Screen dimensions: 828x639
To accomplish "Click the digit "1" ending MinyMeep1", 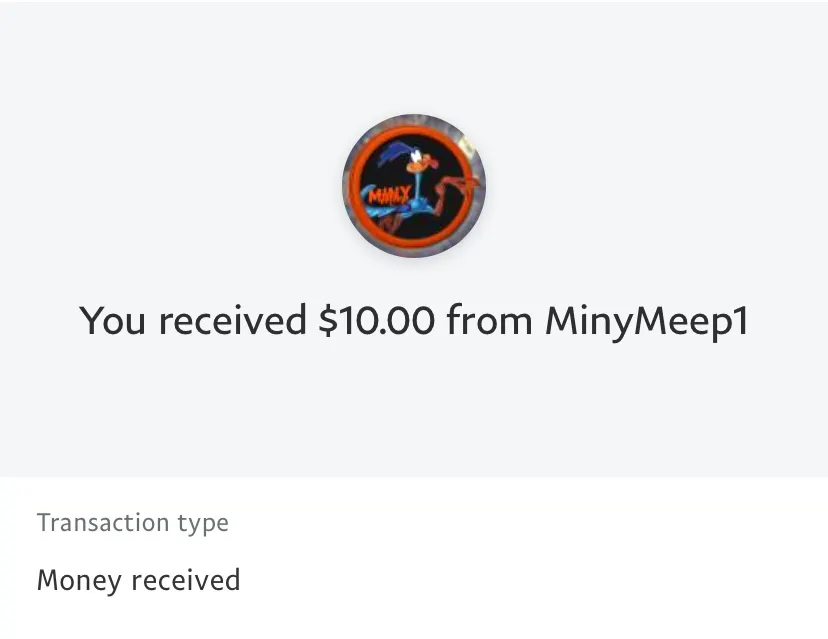I will point(740,321).
